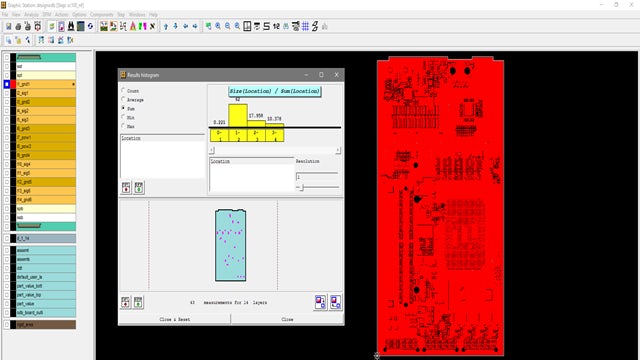Image resolution: width=640 pixels, height=360 pixels.
Task: Click the zoom in magnifier icon
Action: coord(218,27)
